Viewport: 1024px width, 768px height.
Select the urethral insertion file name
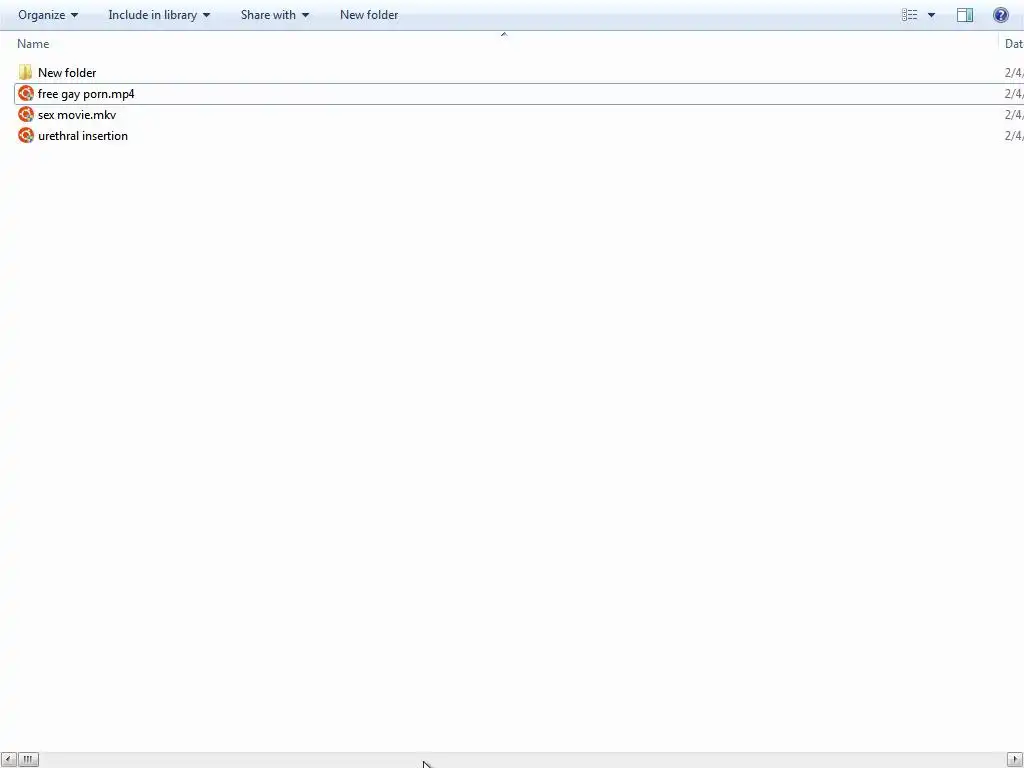(x=83, y=136)
